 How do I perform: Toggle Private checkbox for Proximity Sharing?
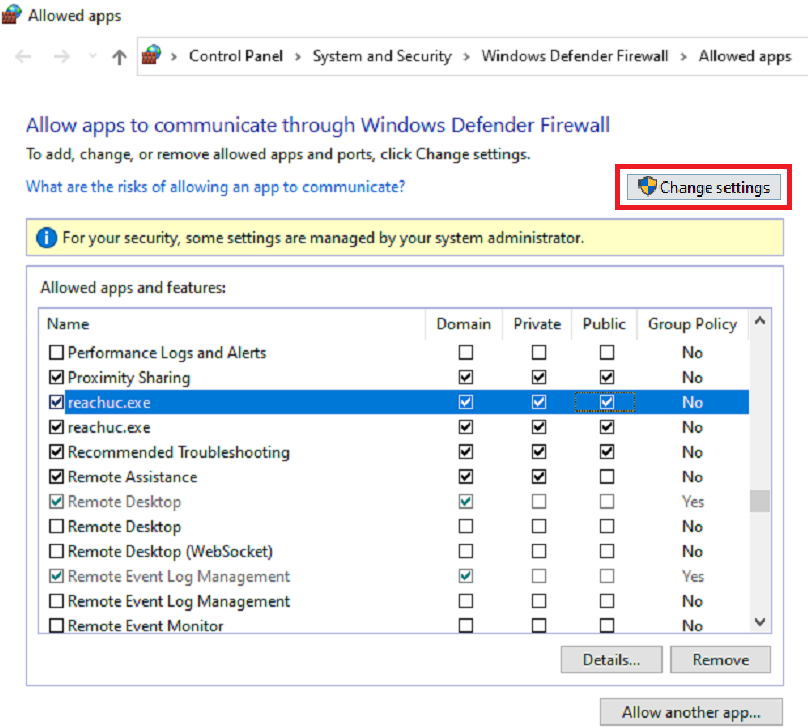point(538,377)
